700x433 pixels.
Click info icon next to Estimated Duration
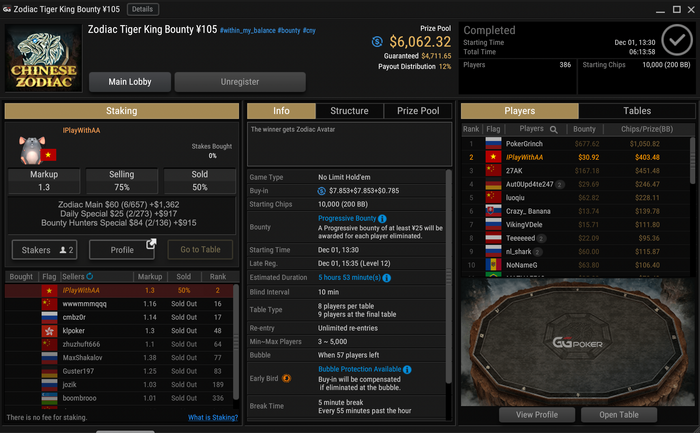(x=387, y=278)
